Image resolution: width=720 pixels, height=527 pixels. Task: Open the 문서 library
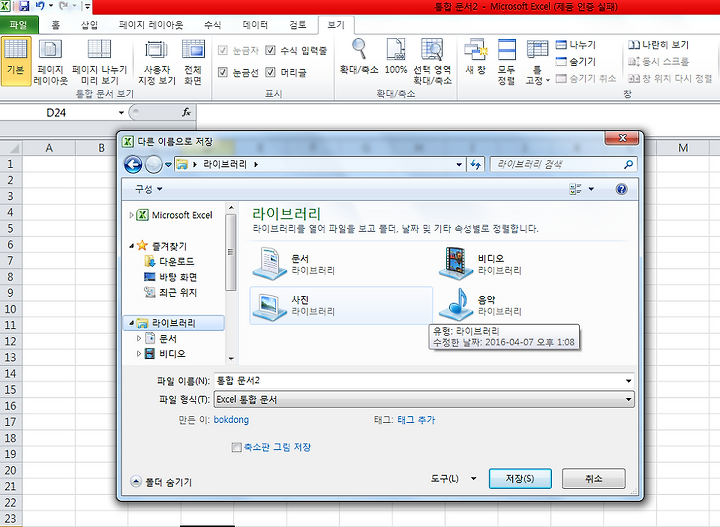294,264
